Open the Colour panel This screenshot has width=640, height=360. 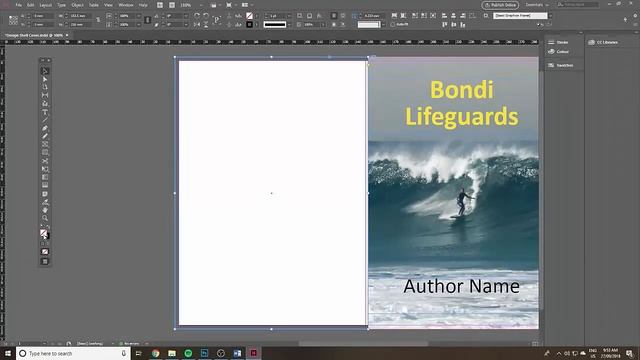[558, 51]
